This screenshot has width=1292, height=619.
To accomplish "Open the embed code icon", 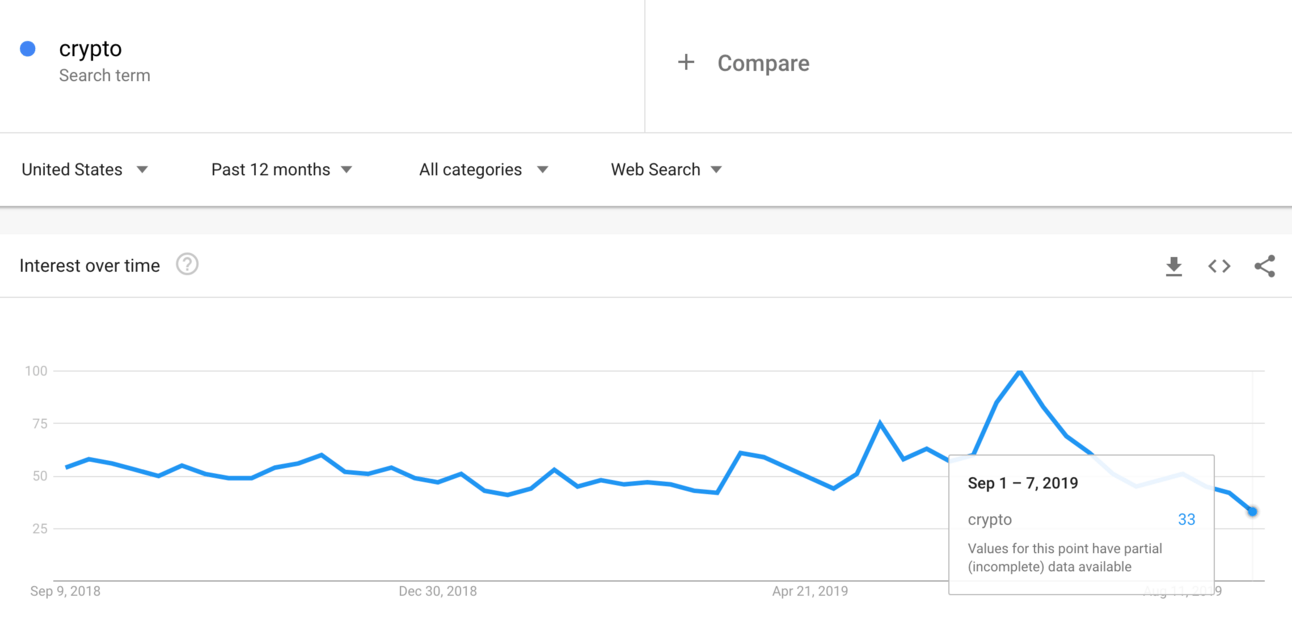I will click(1219, 266).
